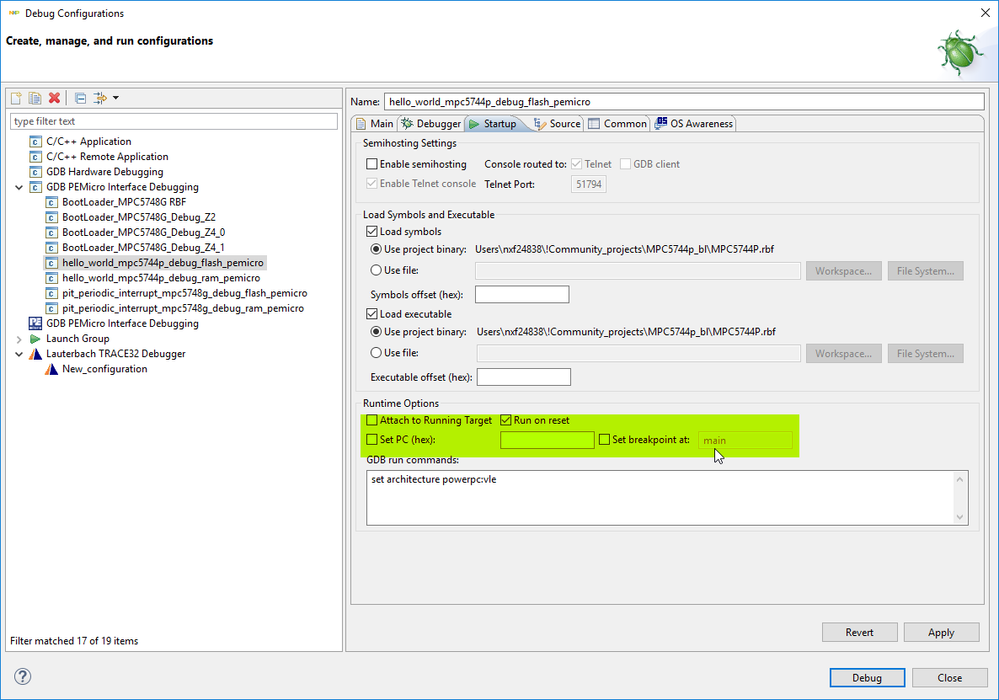
Task: Click the Filter launch configurations icon
Action: [100, 98]
